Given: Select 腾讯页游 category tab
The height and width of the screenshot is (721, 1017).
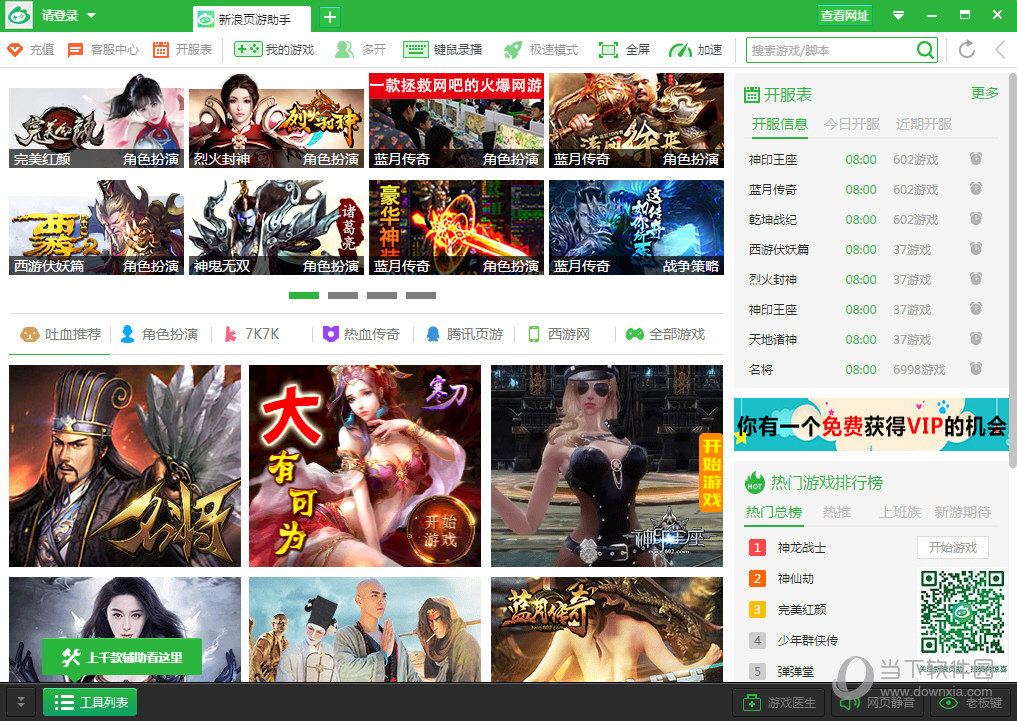Looking at the screenshot, I should (x=464, y=334).
